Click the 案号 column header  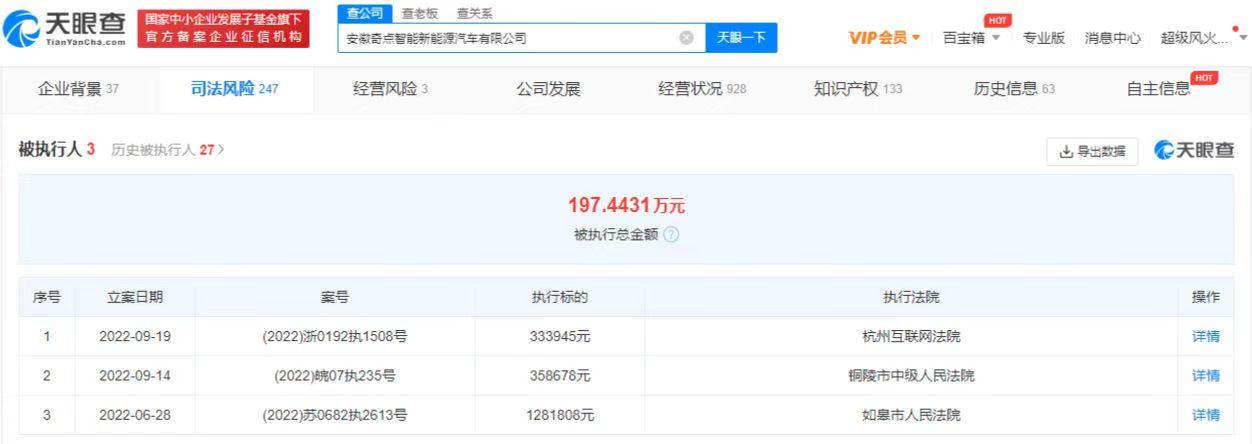point(335,297)
